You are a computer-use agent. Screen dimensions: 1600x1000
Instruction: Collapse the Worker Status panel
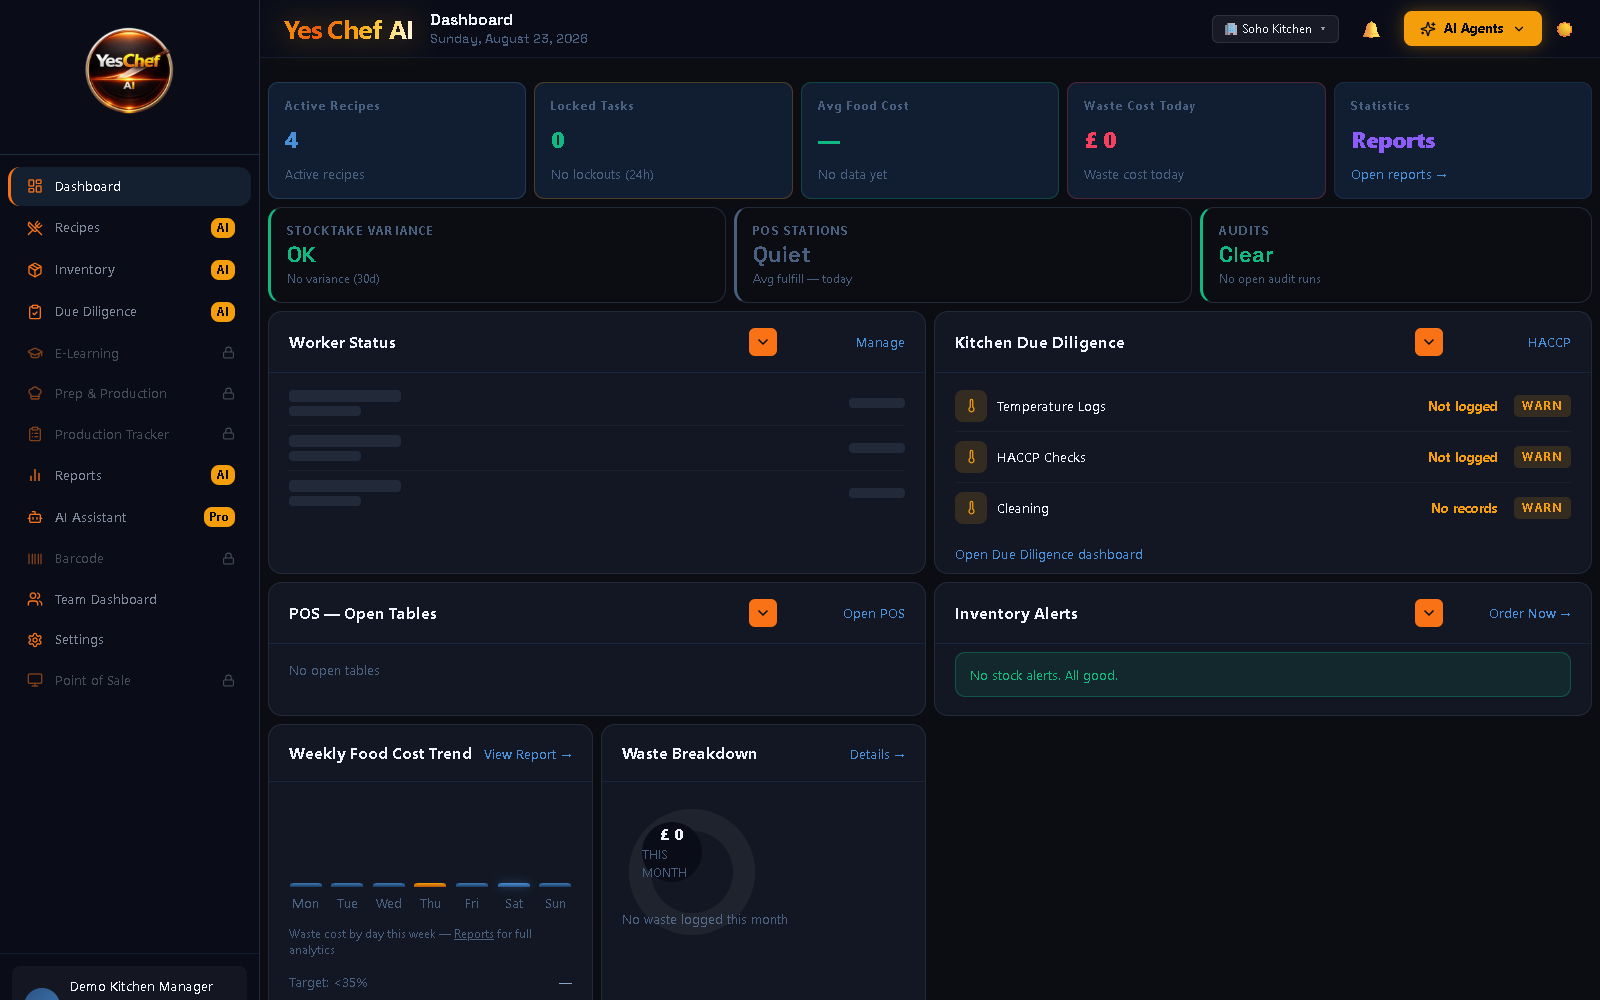click(763, 342)
